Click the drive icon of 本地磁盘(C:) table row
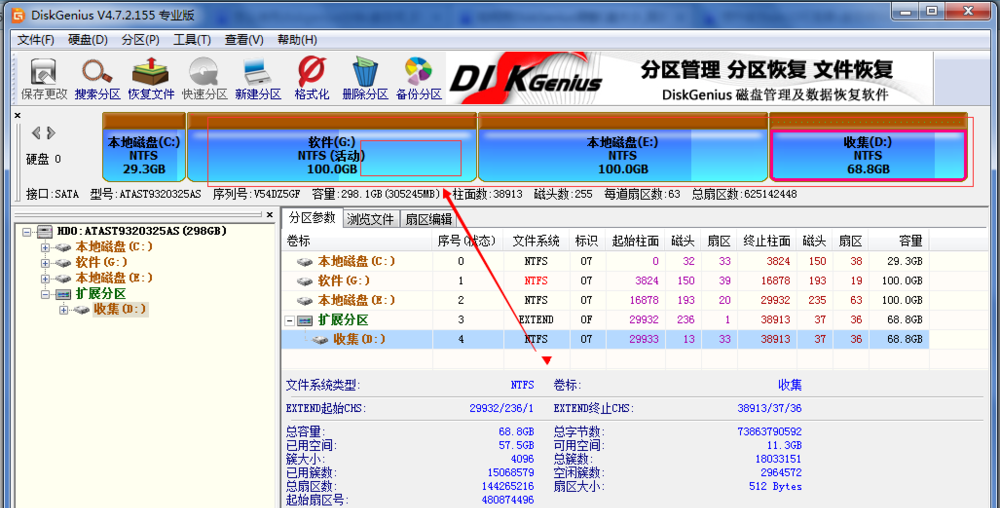 [305, 261]
